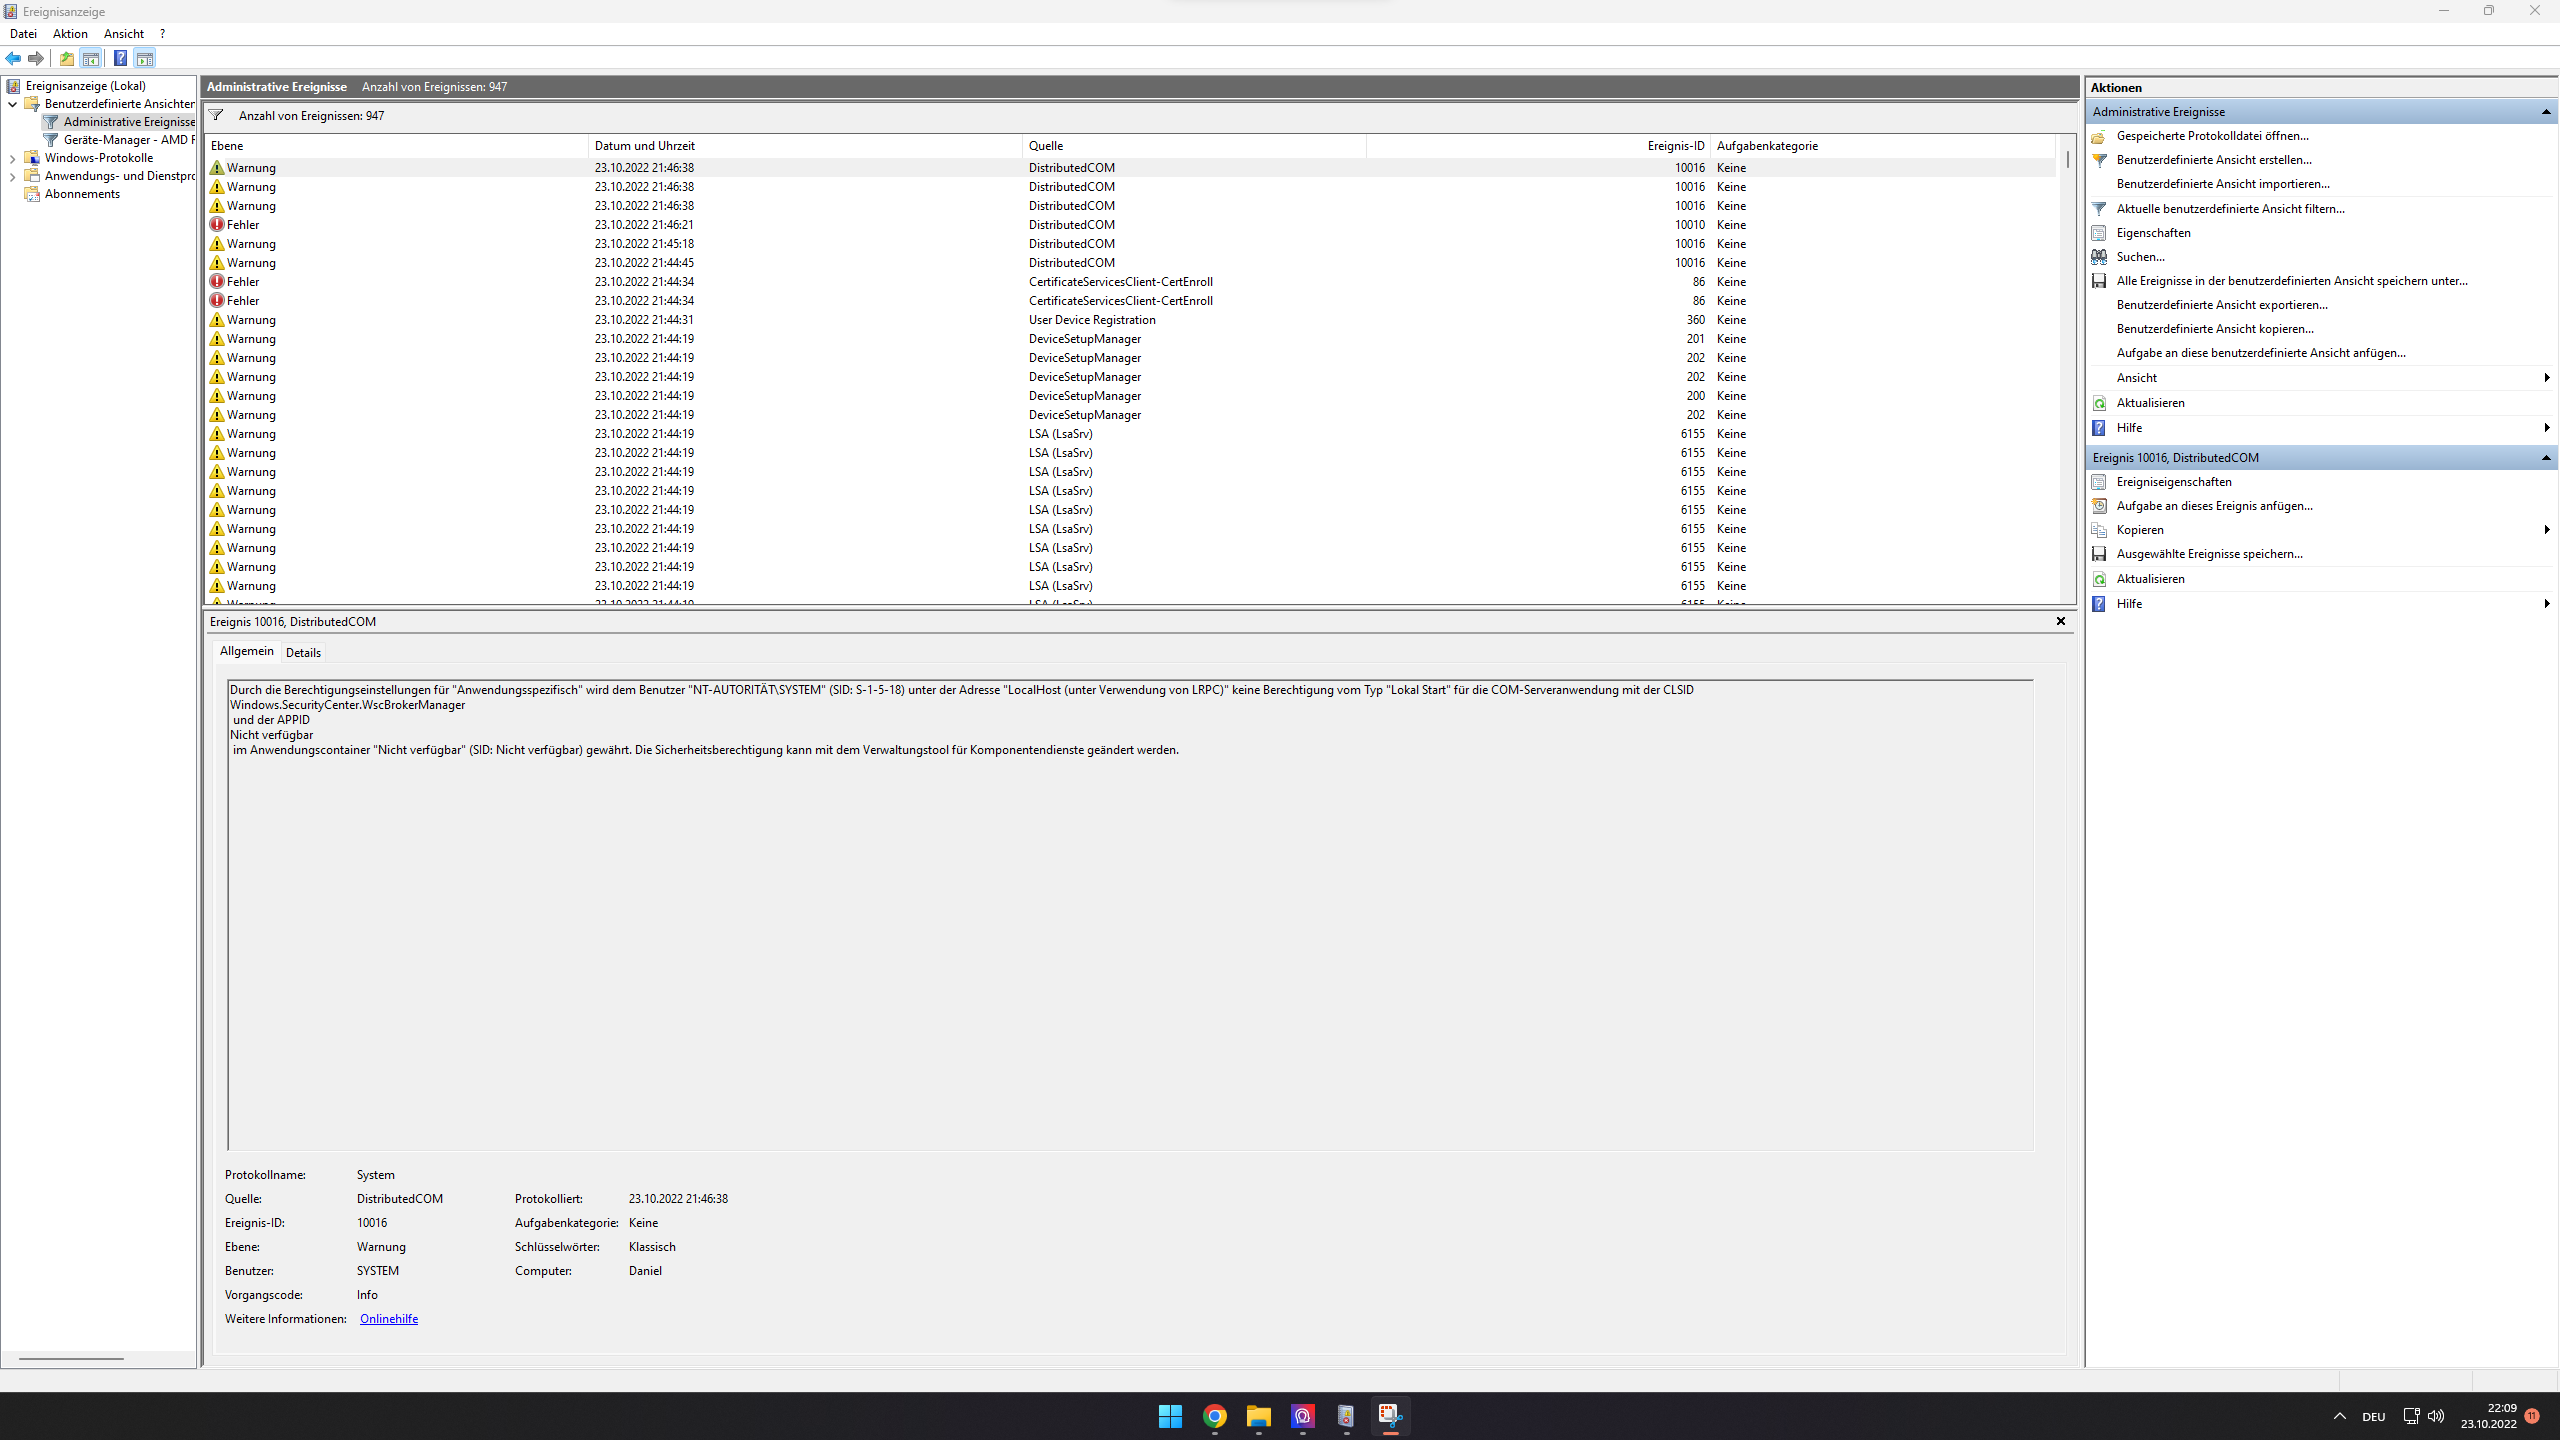The height and width of the screenshot is (1440, 2560).
Task: Collapse Benutzerdefinierte Ansichten tree node
Action: 12,104
